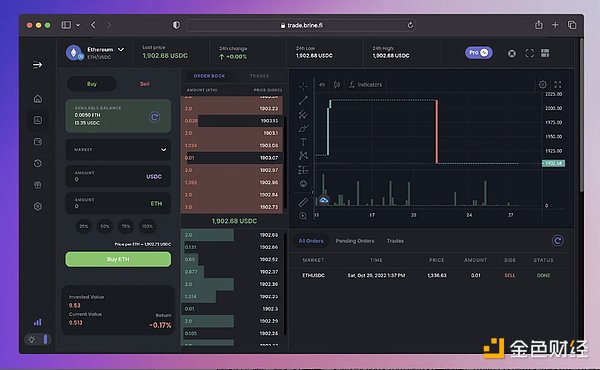Focus the ETH amount input field
Screen dimensions: 600x370
118,203
